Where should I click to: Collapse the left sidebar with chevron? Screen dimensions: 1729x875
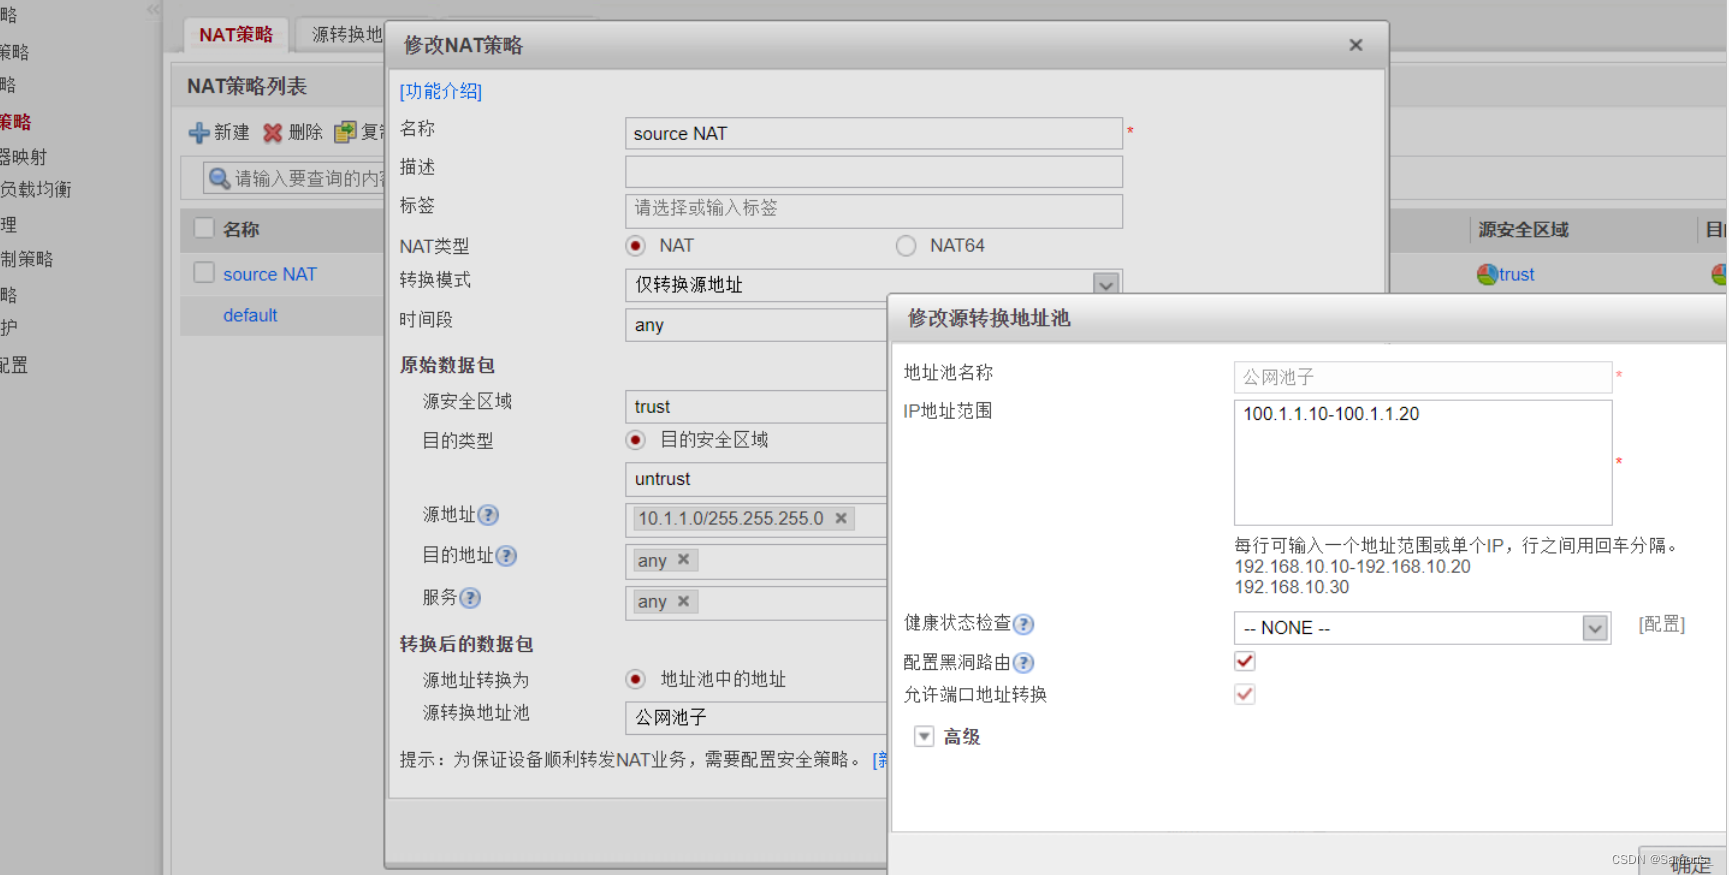(x=153, y=10)
